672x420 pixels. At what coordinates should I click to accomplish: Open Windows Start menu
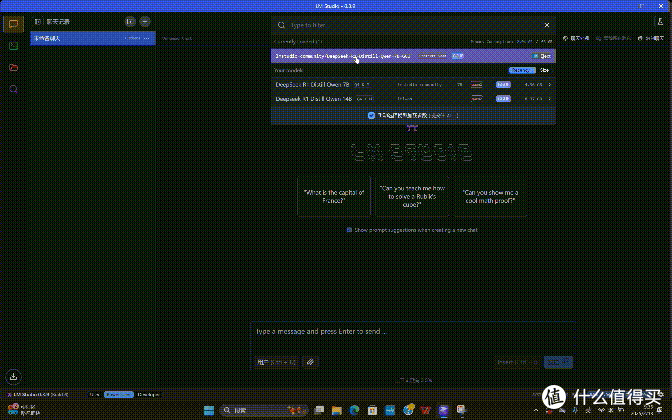(x=209, y=411)
